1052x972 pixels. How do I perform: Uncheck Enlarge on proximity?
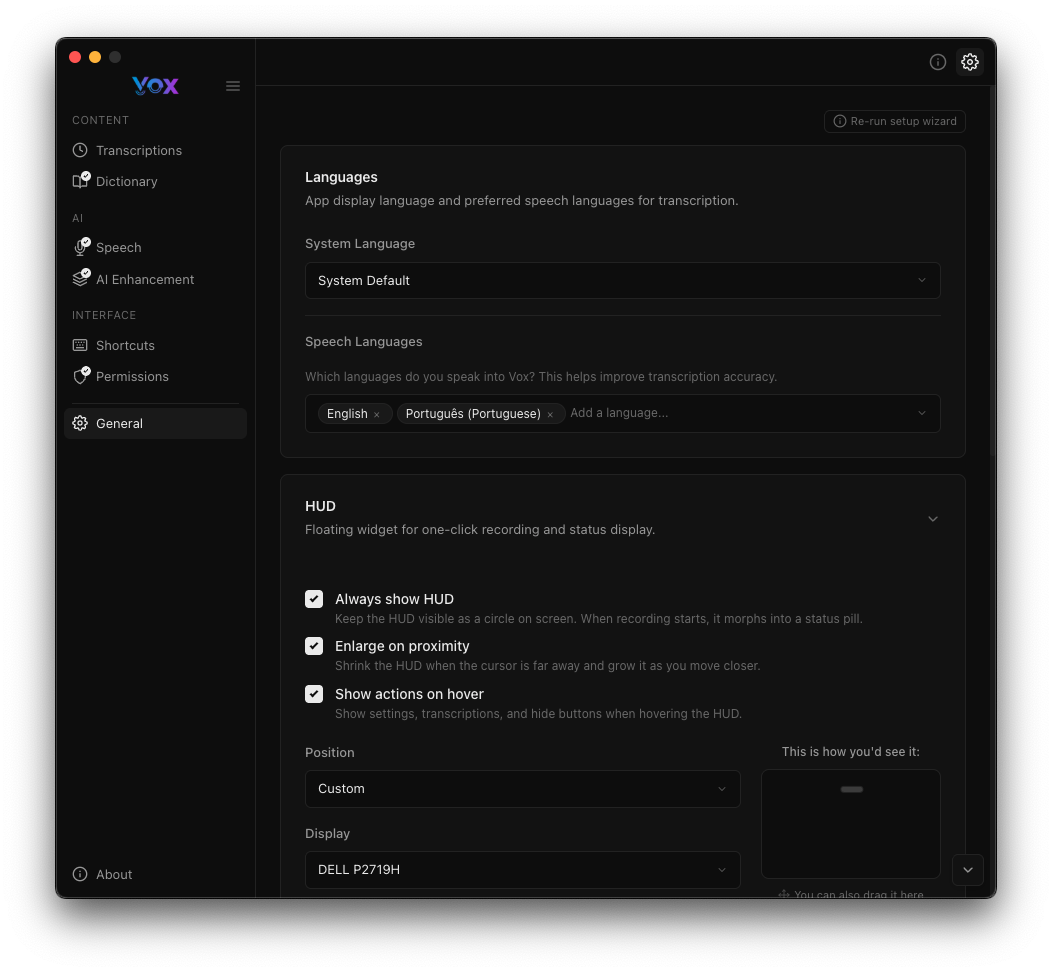[314, 646]
